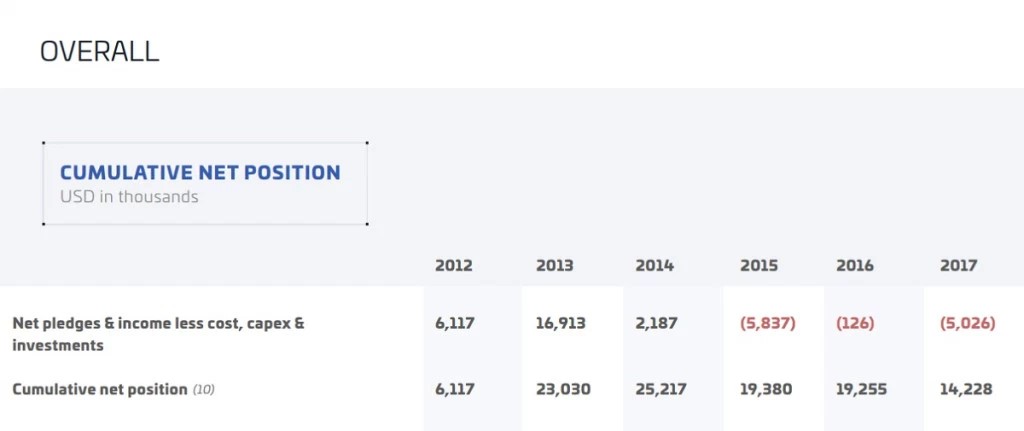Viewport: 1024px width, 431px height.
Task: Select the CUMULATIVE NET POSITION title text
Action: click(x=200, y=173)
